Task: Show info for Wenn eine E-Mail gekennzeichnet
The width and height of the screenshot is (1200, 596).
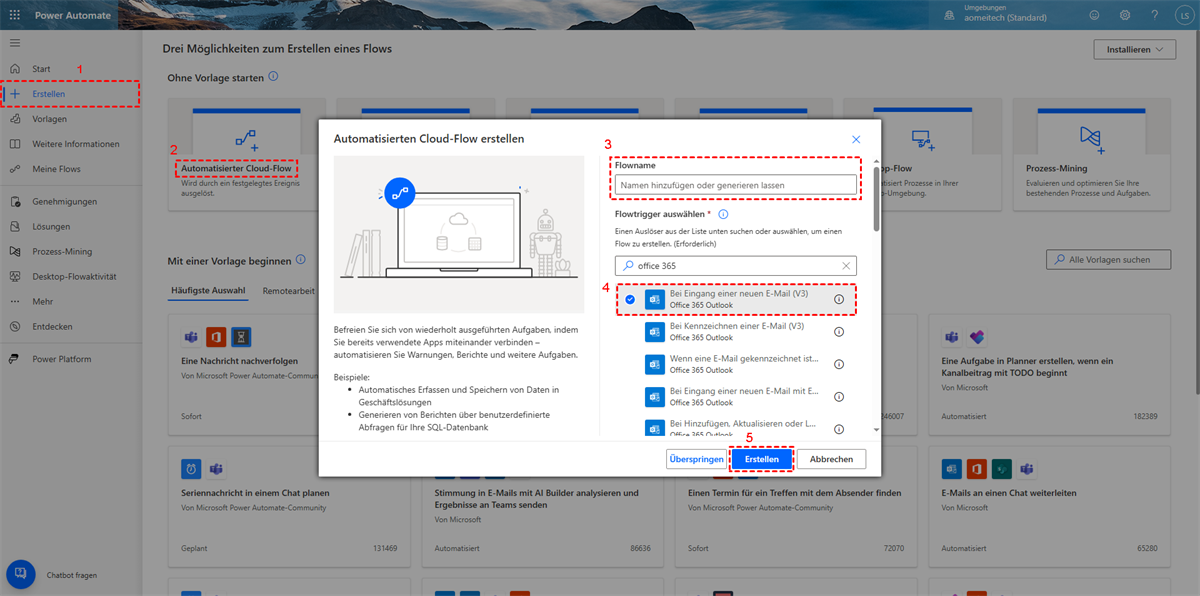Action: [839, 364]
